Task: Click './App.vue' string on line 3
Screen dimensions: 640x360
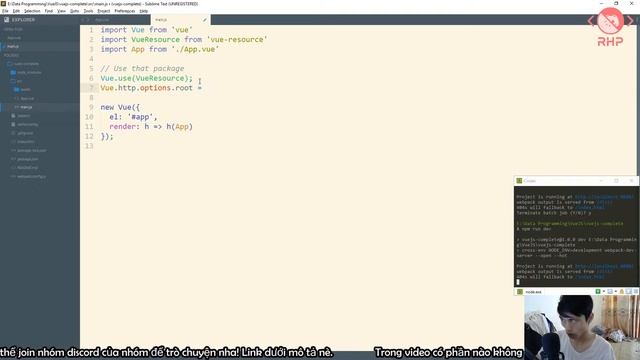Action: (195, 49)
